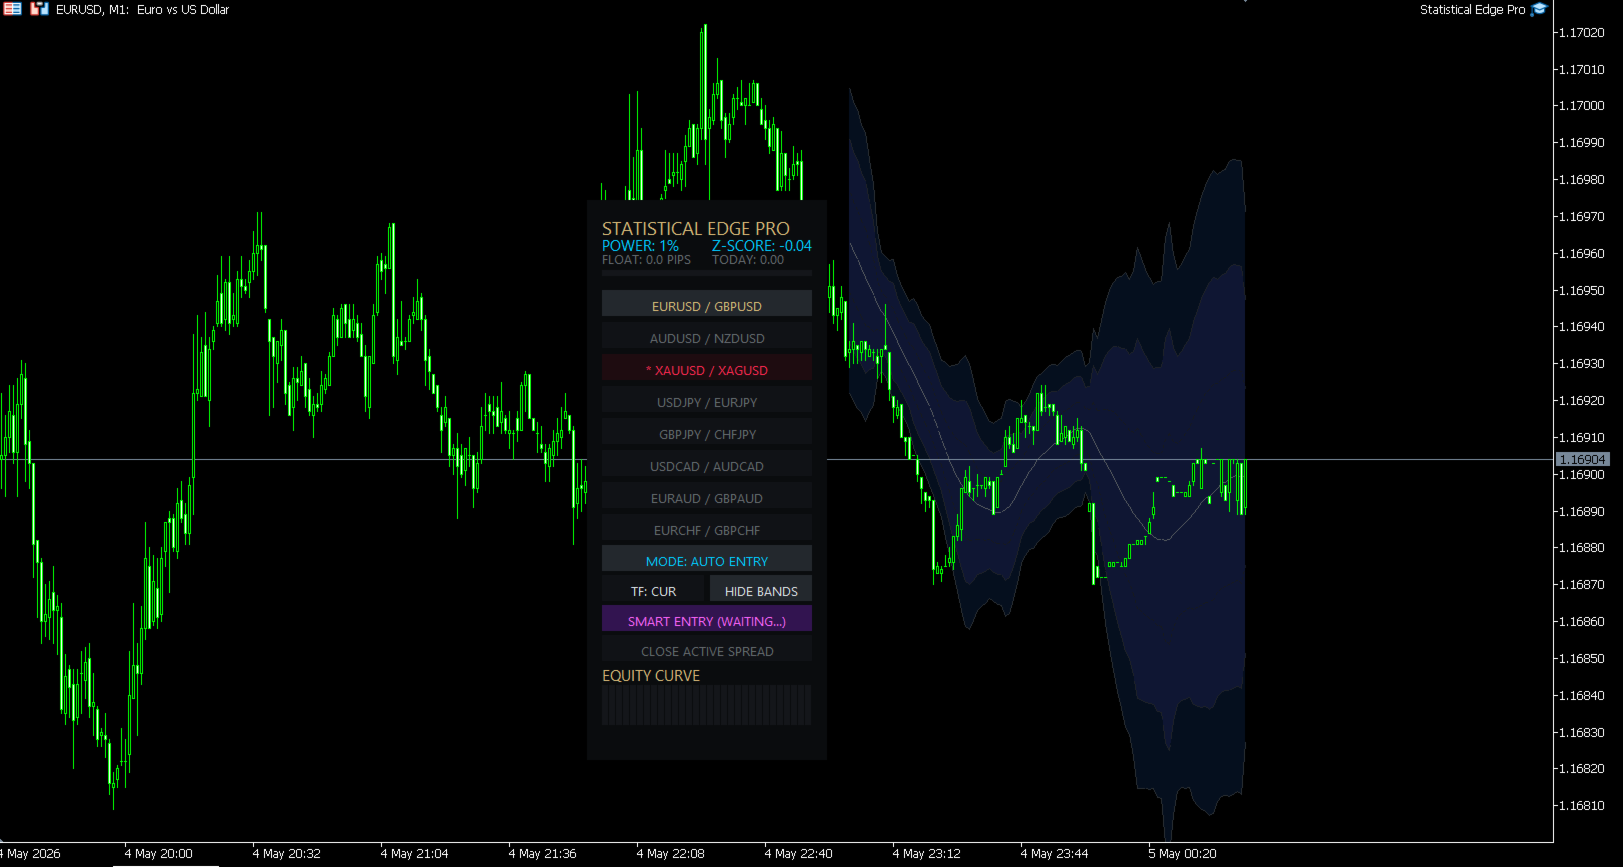Choose the GBPJPY / CHFJPY pair
Screen dimensions: 1623x867
pyautogui.click(x=707, y=433)
